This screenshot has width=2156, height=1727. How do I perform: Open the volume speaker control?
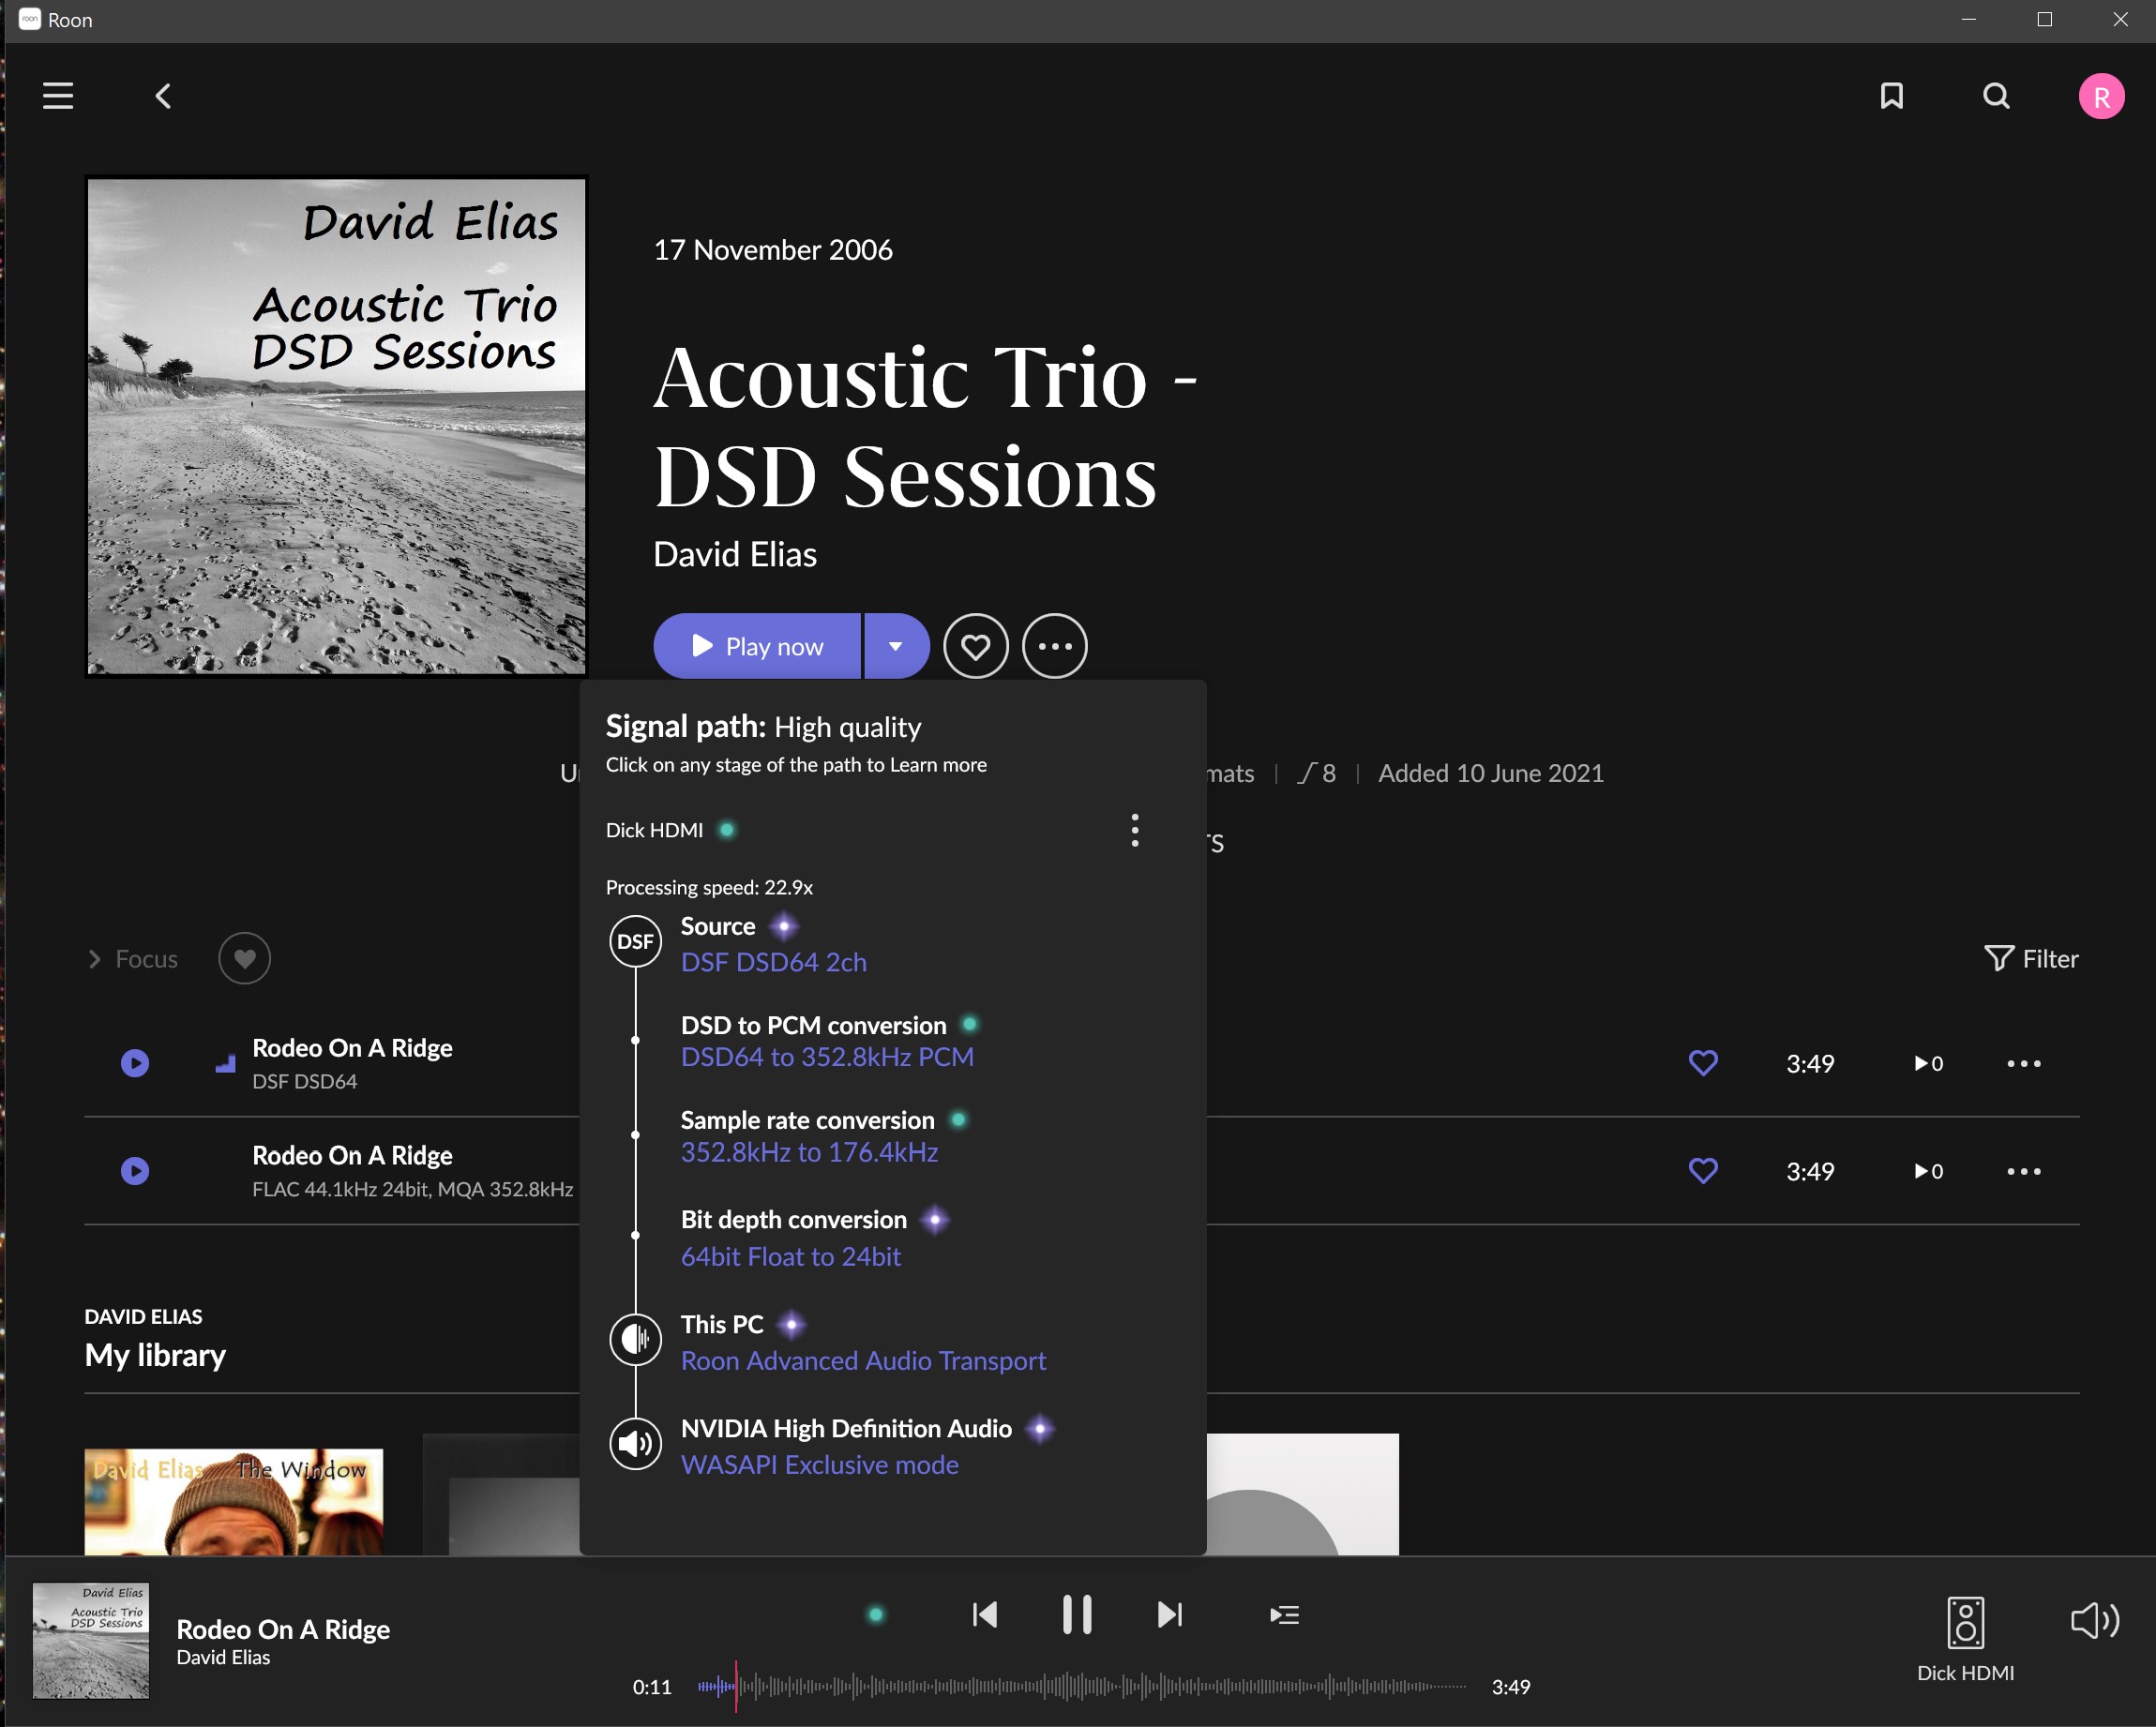click(2094, 1620)
